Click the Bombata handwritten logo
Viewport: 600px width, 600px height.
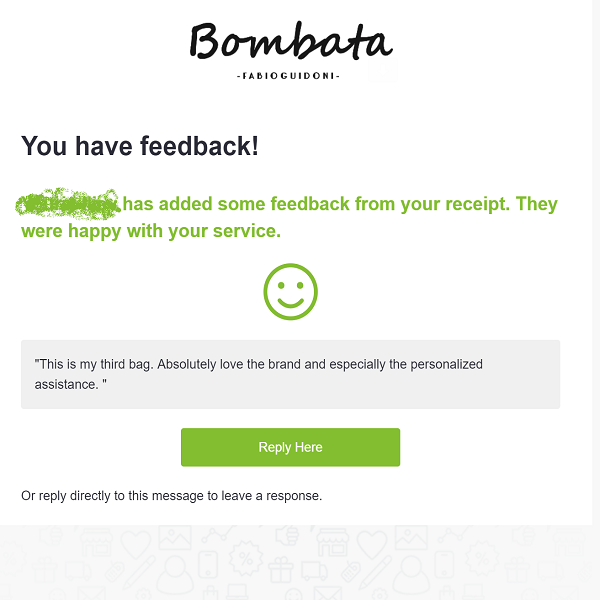291,44
